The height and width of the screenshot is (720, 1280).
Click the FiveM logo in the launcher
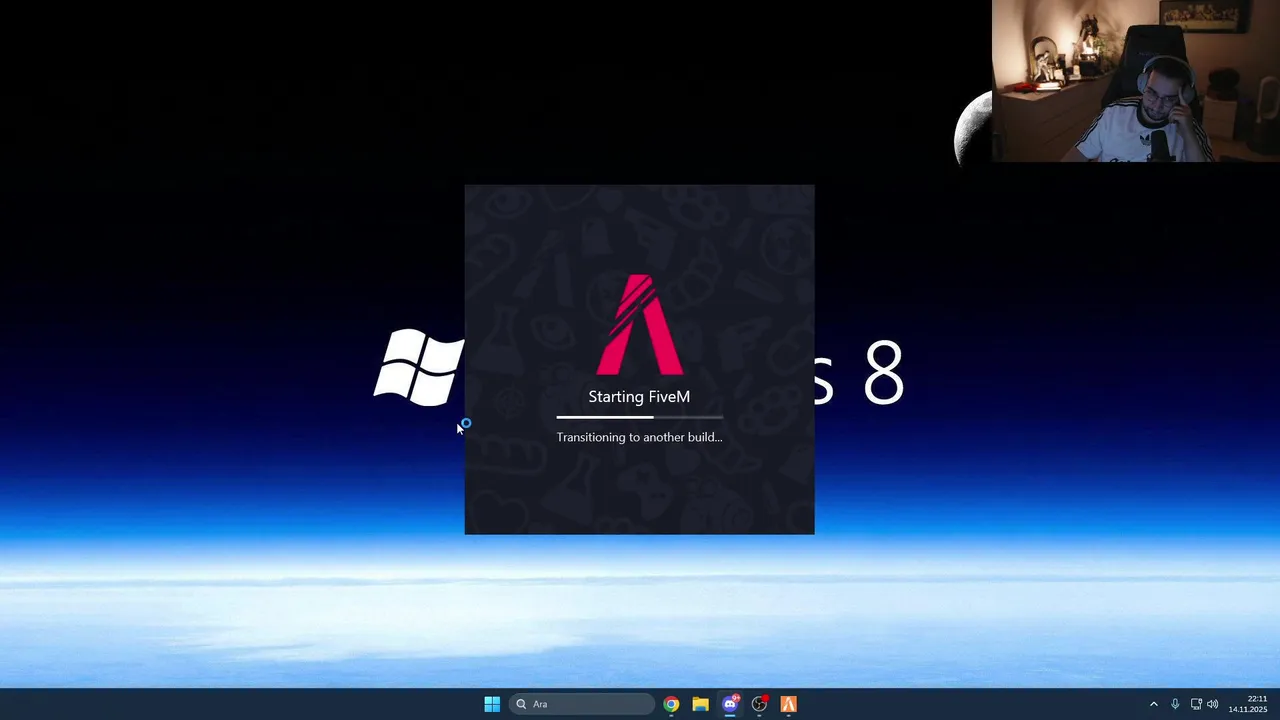[640, 325]
